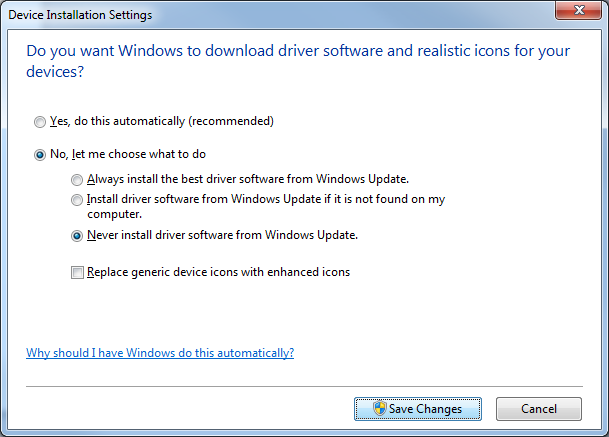This screenshot has width=609, height=437.
Task: Choose the "Install driver software if not found" radio circle
Action: coord(77,200)
